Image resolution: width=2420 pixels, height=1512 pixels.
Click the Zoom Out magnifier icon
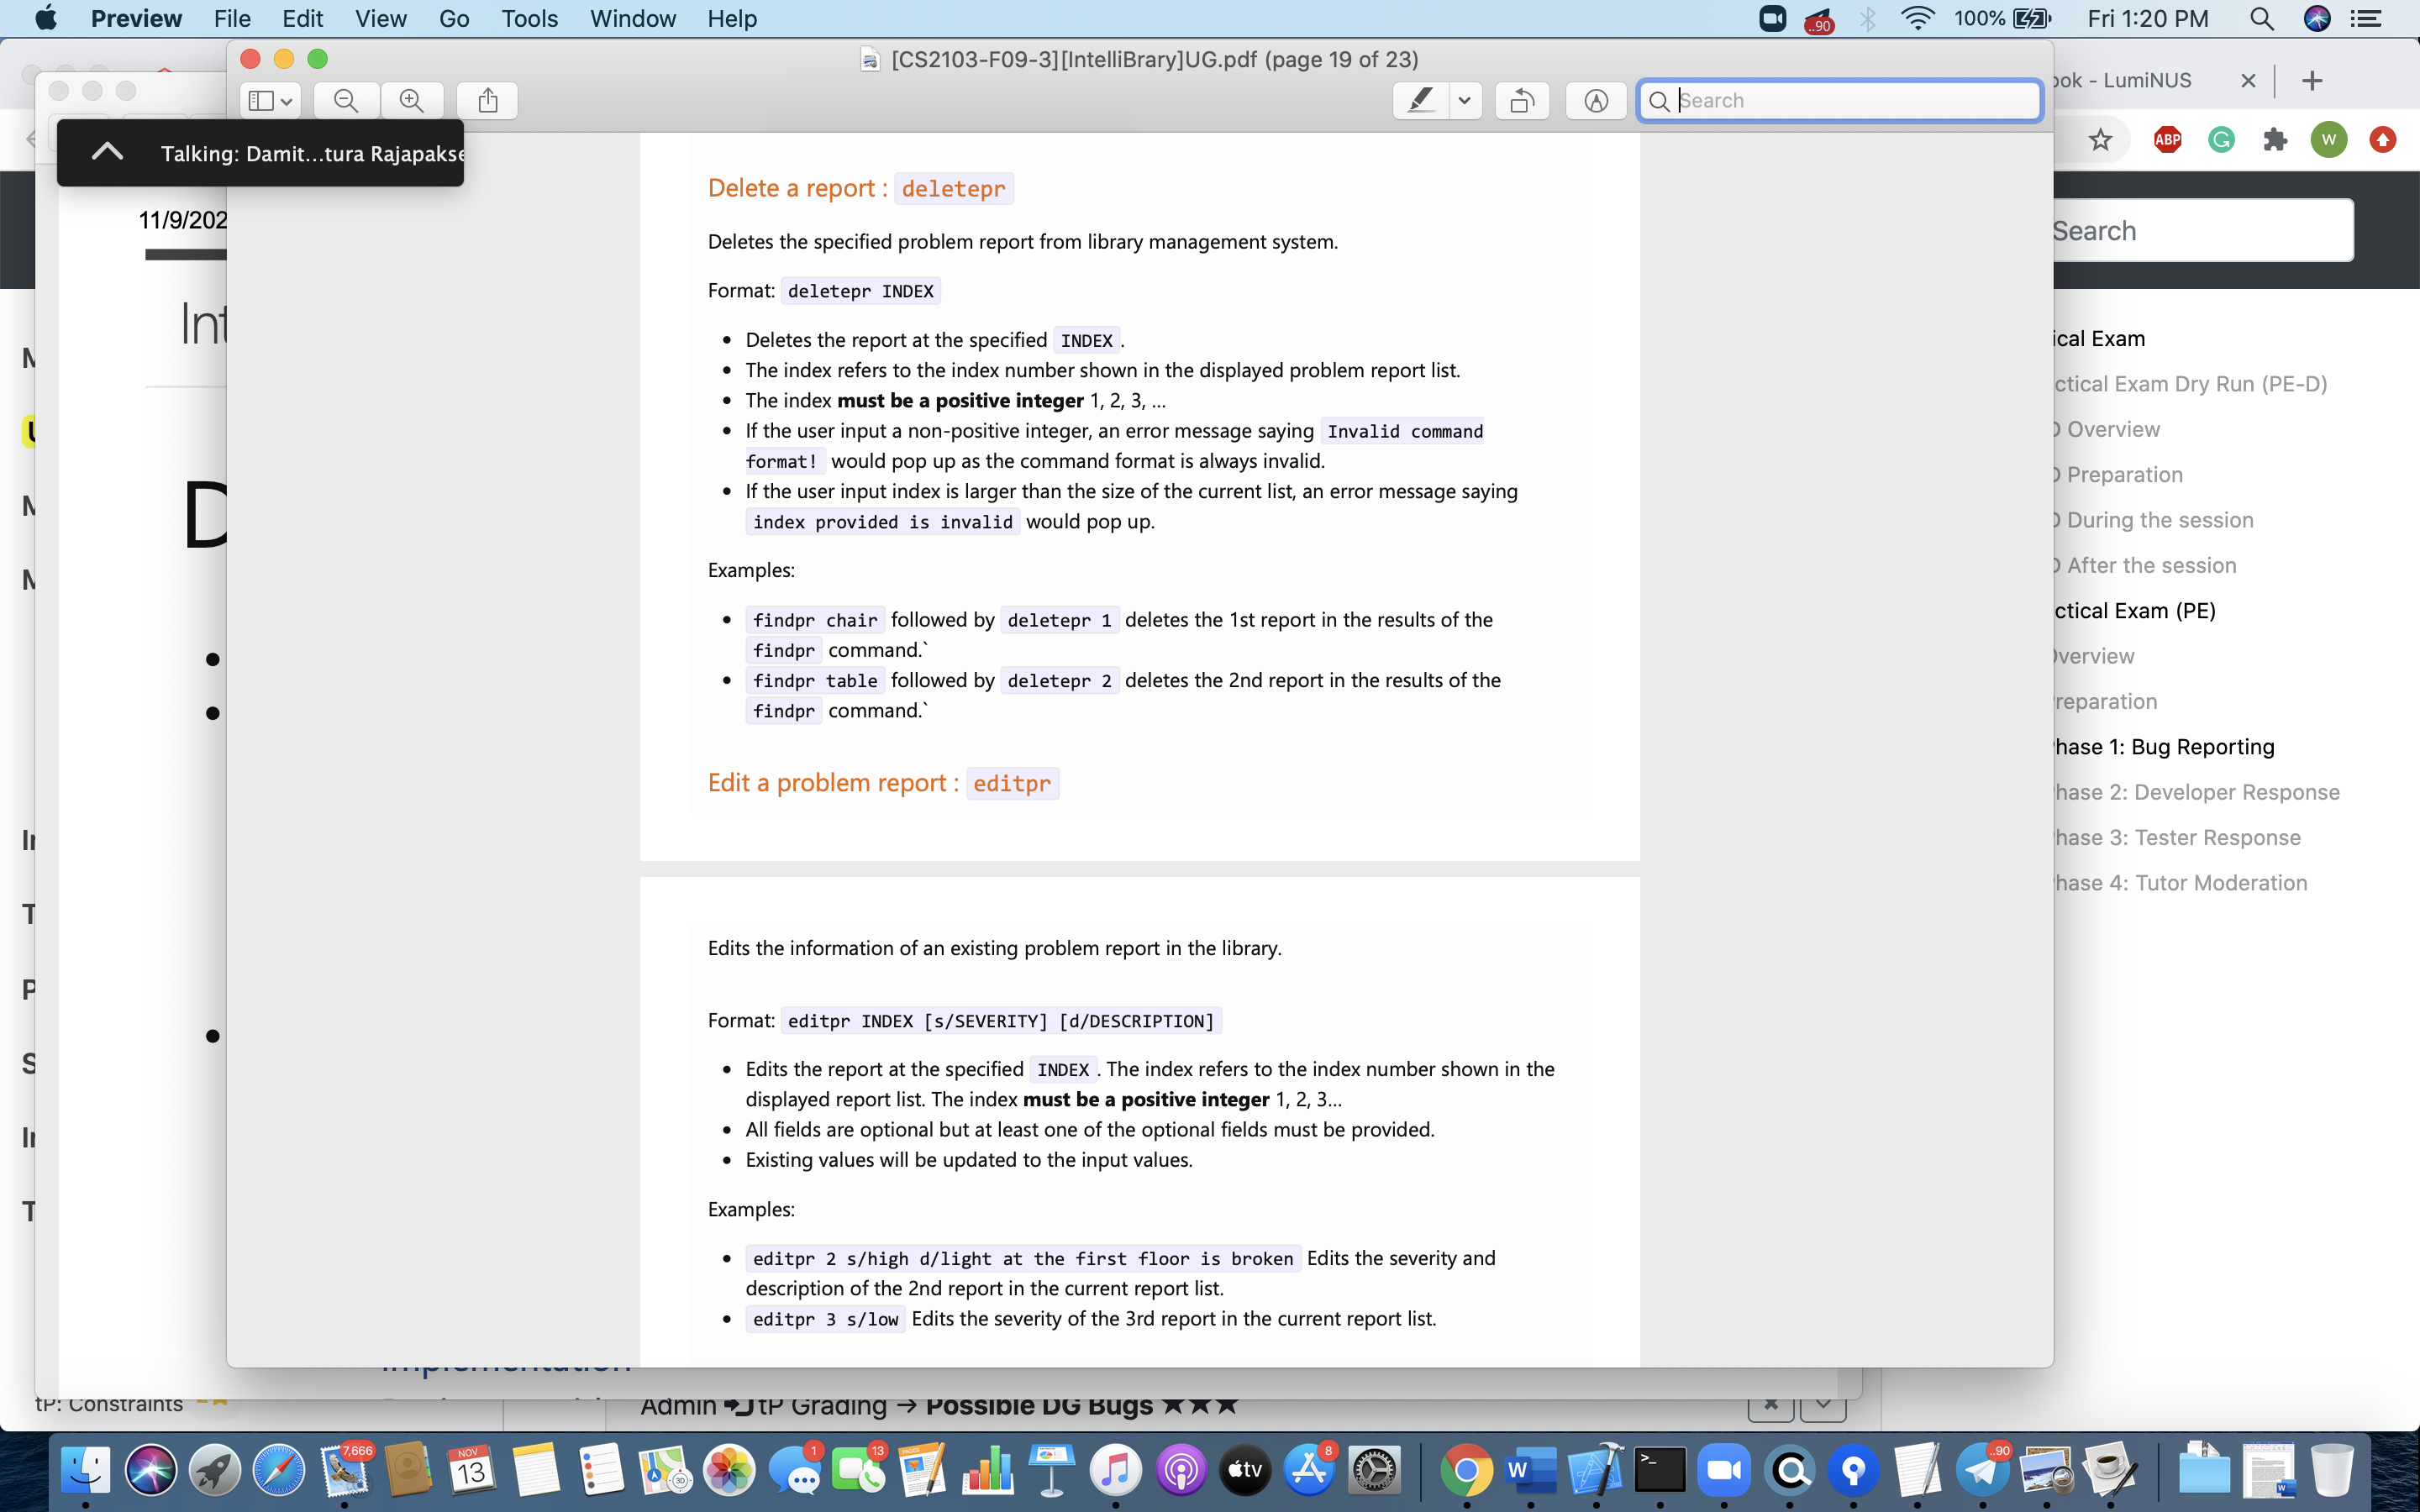coord(346,100)
